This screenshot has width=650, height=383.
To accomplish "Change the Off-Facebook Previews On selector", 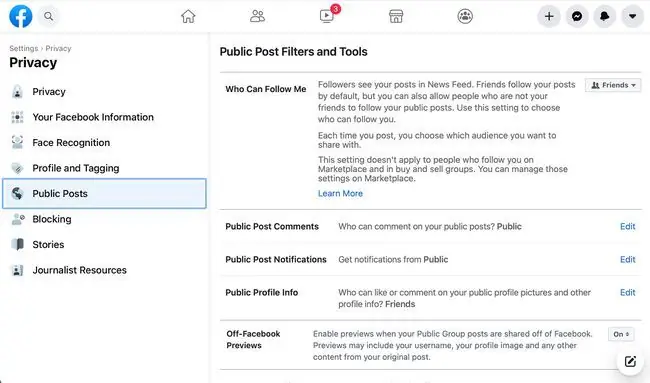I will click(621, 334).
